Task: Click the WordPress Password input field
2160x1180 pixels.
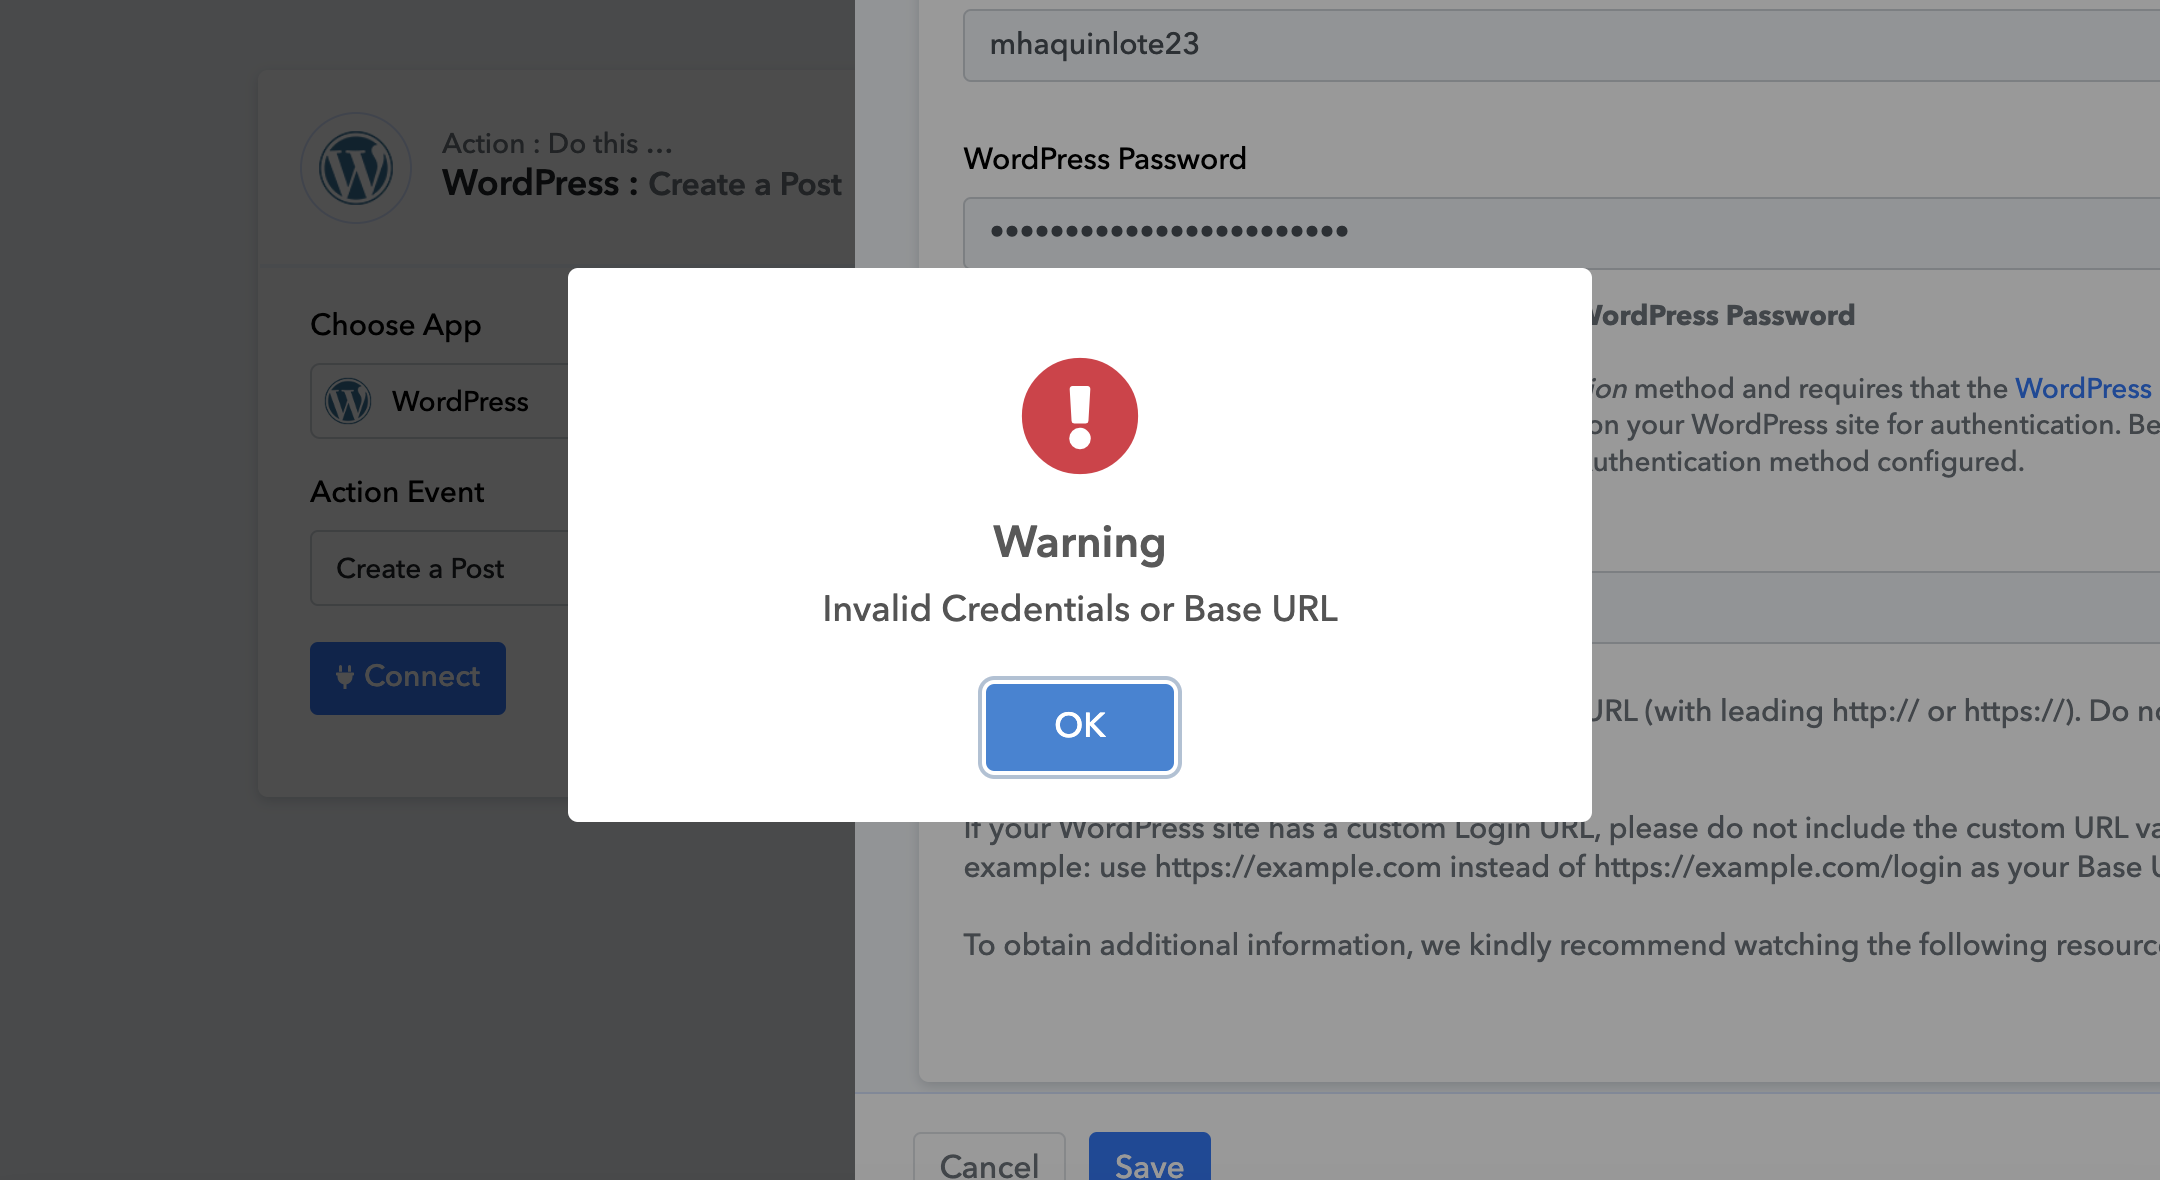Action: [x=1561, y=232]
